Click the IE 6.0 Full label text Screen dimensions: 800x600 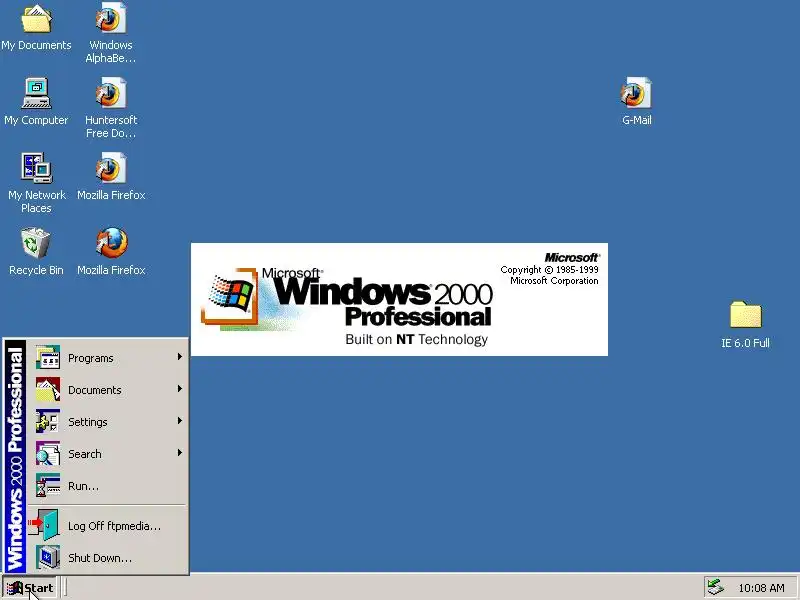(x=745, y=343)
